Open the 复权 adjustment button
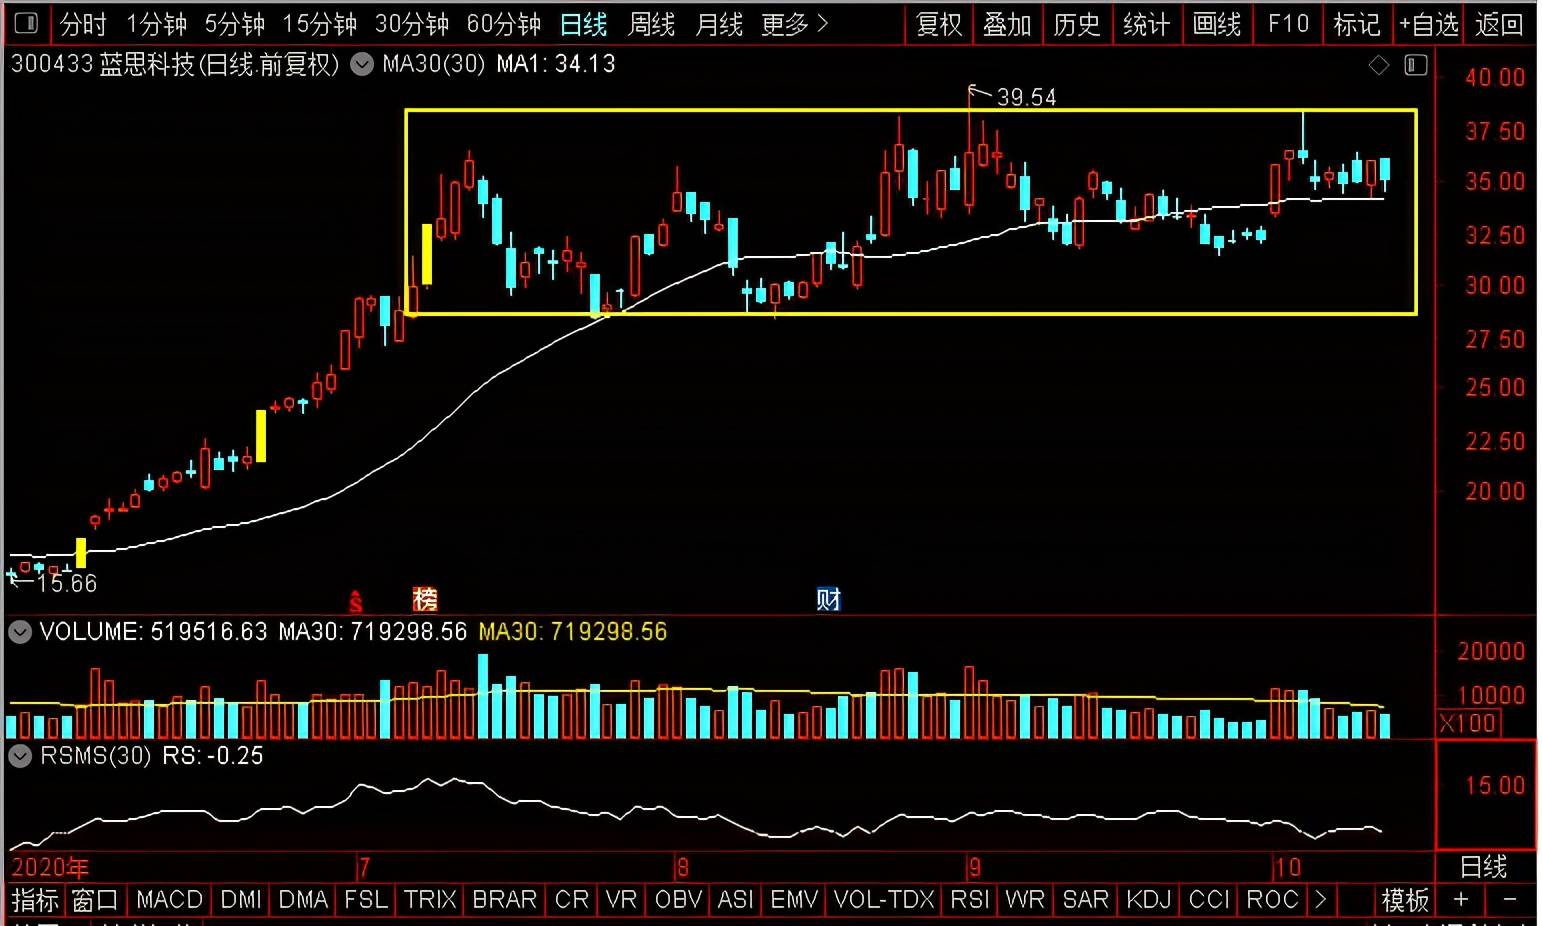The image size is (1542, 926). point(939,24)
